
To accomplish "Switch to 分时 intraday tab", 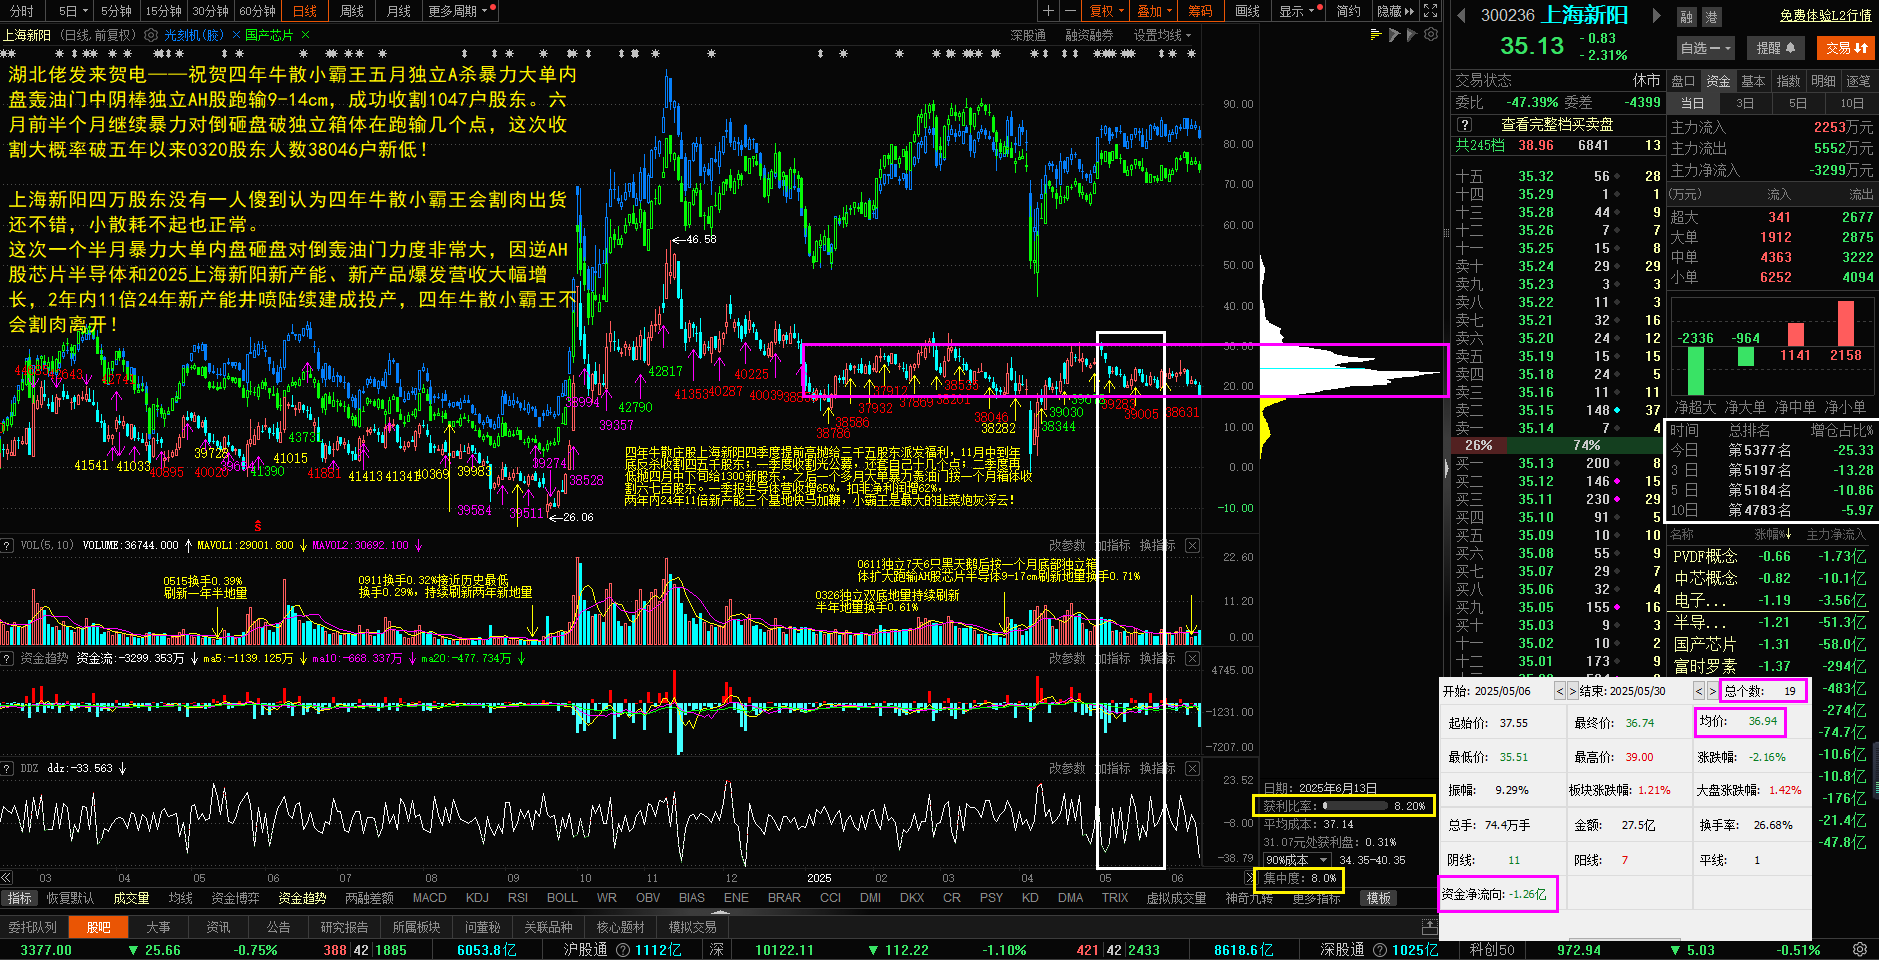I will pyautogui.click(x=22, y=11).
